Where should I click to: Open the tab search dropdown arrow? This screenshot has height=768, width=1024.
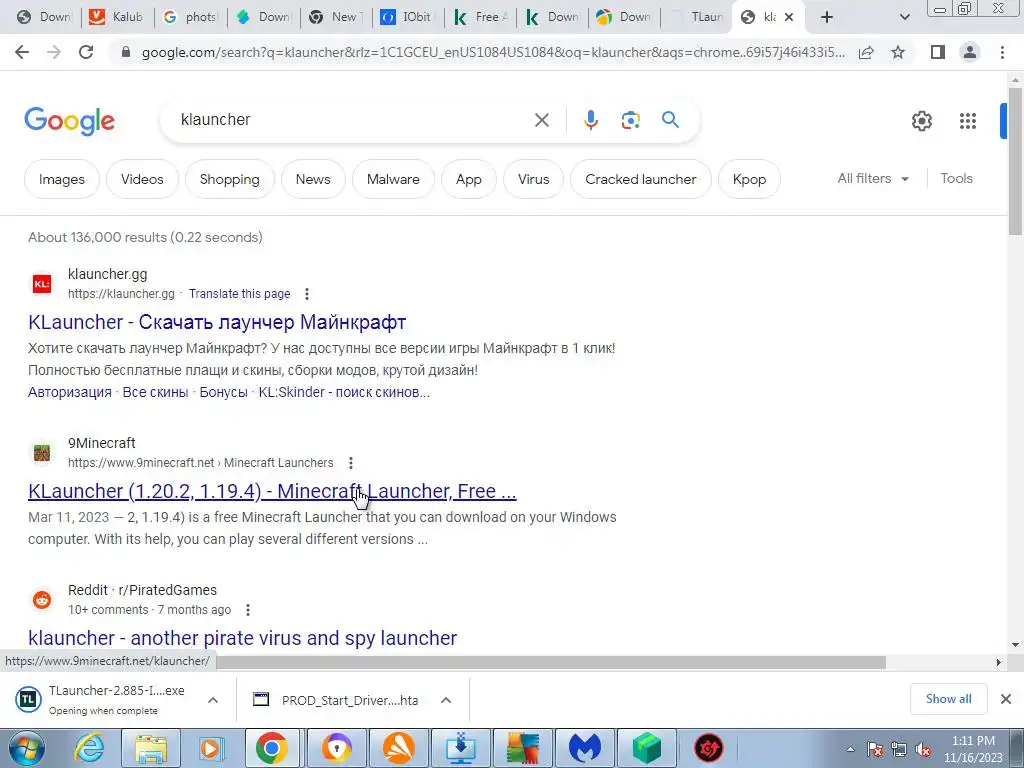pos(904,17)
